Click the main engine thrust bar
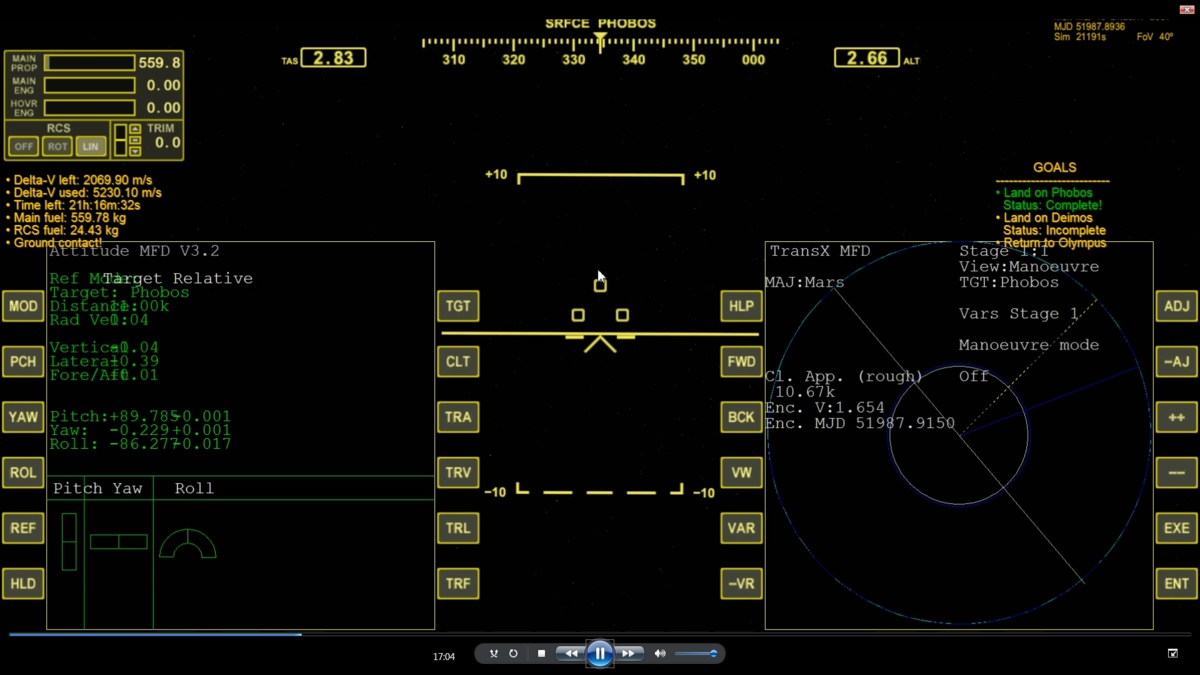This screenshot has width=1200, height=675. tap(89, 85)
